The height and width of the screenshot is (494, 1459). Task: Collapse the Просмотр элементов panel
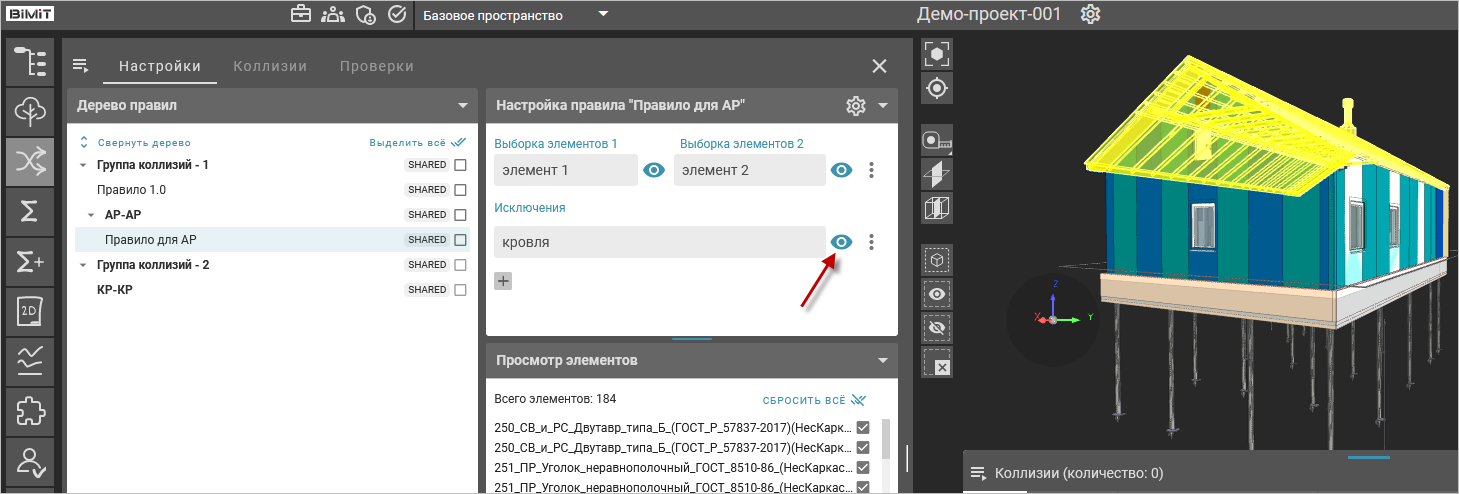(882, 361)
